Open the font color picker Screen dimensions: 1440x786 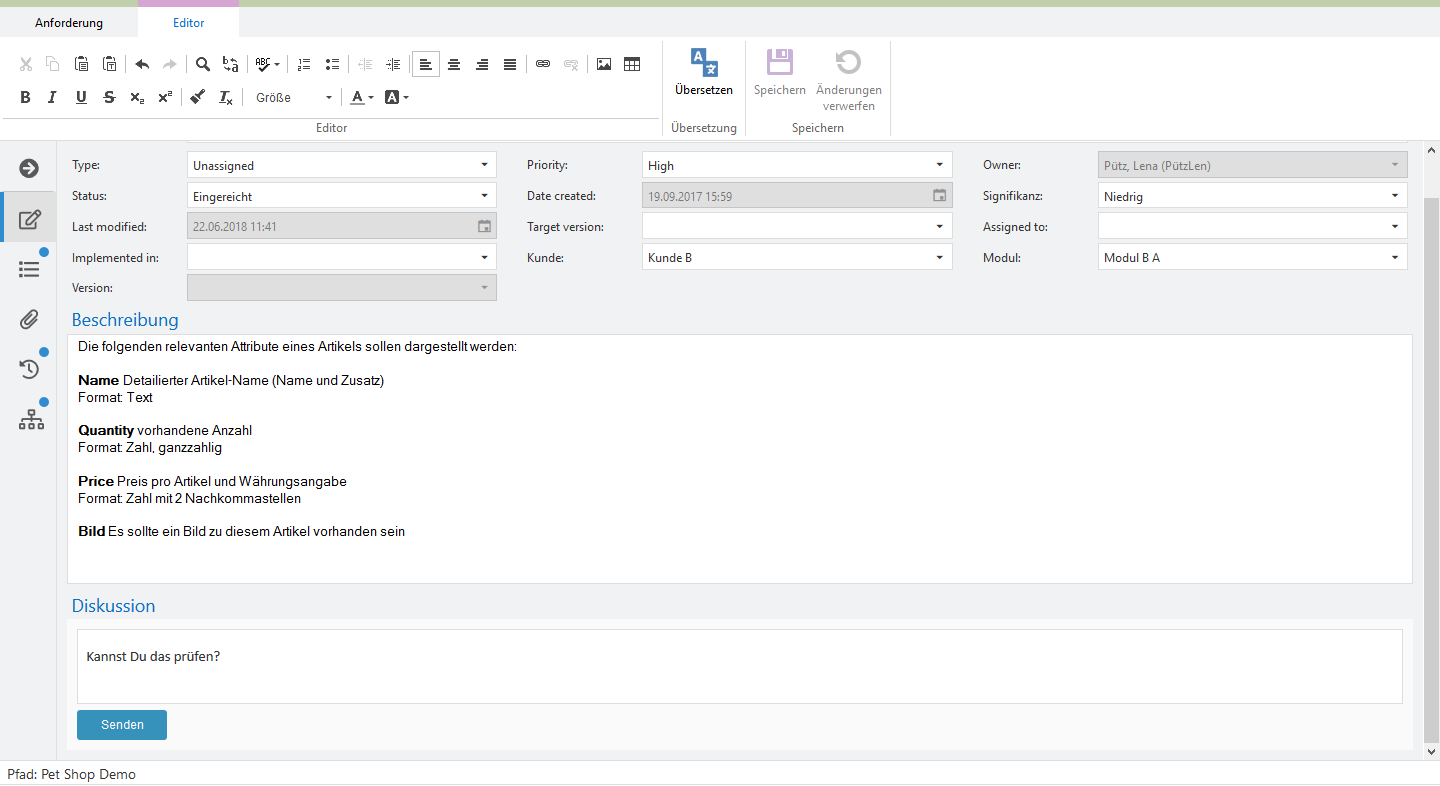tap(361, 97)
